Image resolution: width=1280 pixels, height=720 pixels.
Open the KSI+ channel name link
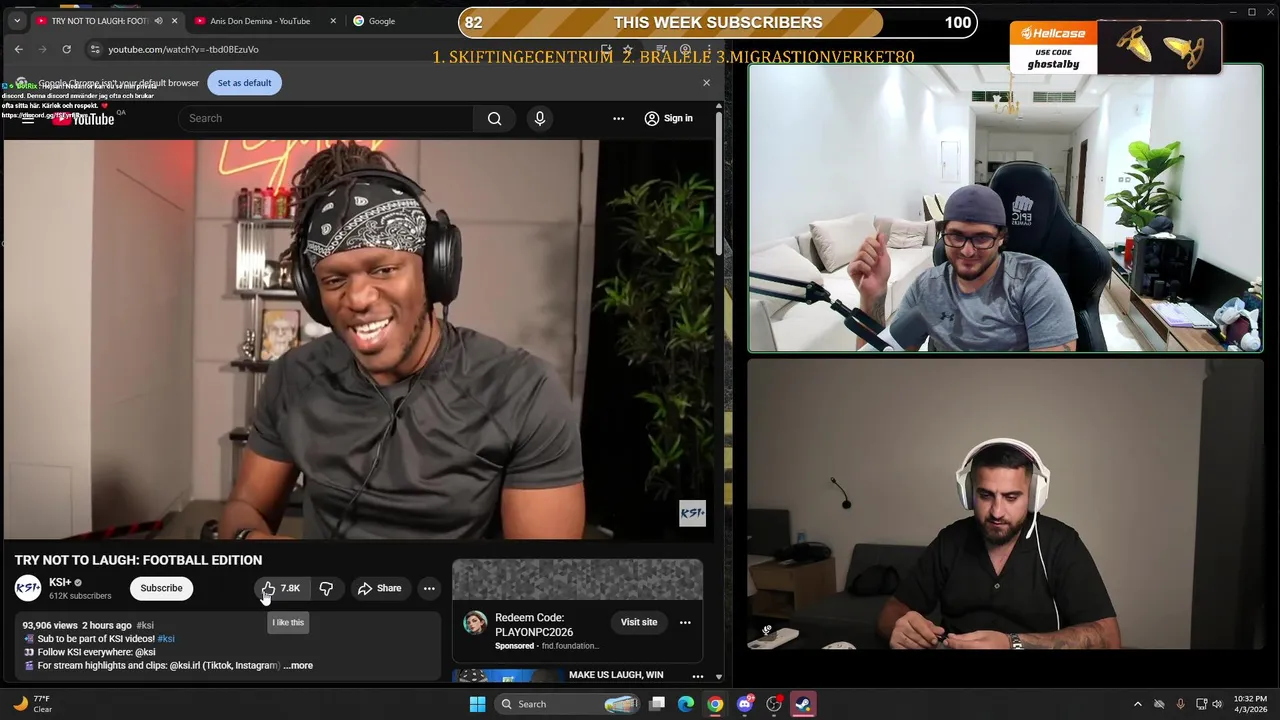click(60, 582)
